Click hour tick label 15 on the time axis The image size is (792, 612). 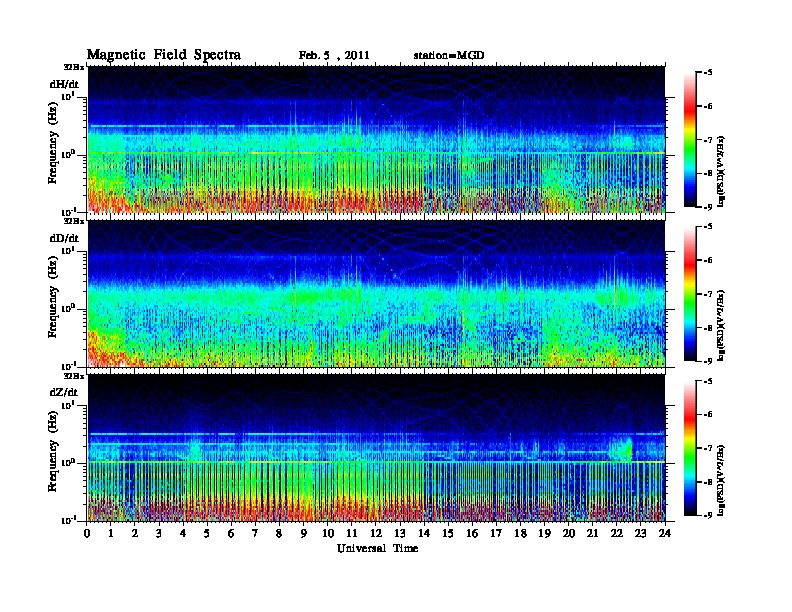coord(448,533)
